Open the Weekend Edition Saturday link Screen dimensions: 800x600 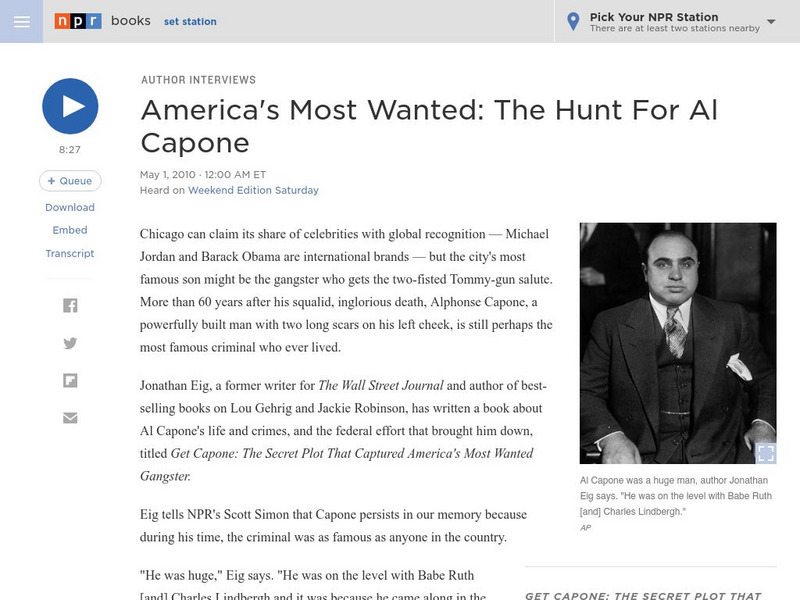tap(253, 190)
